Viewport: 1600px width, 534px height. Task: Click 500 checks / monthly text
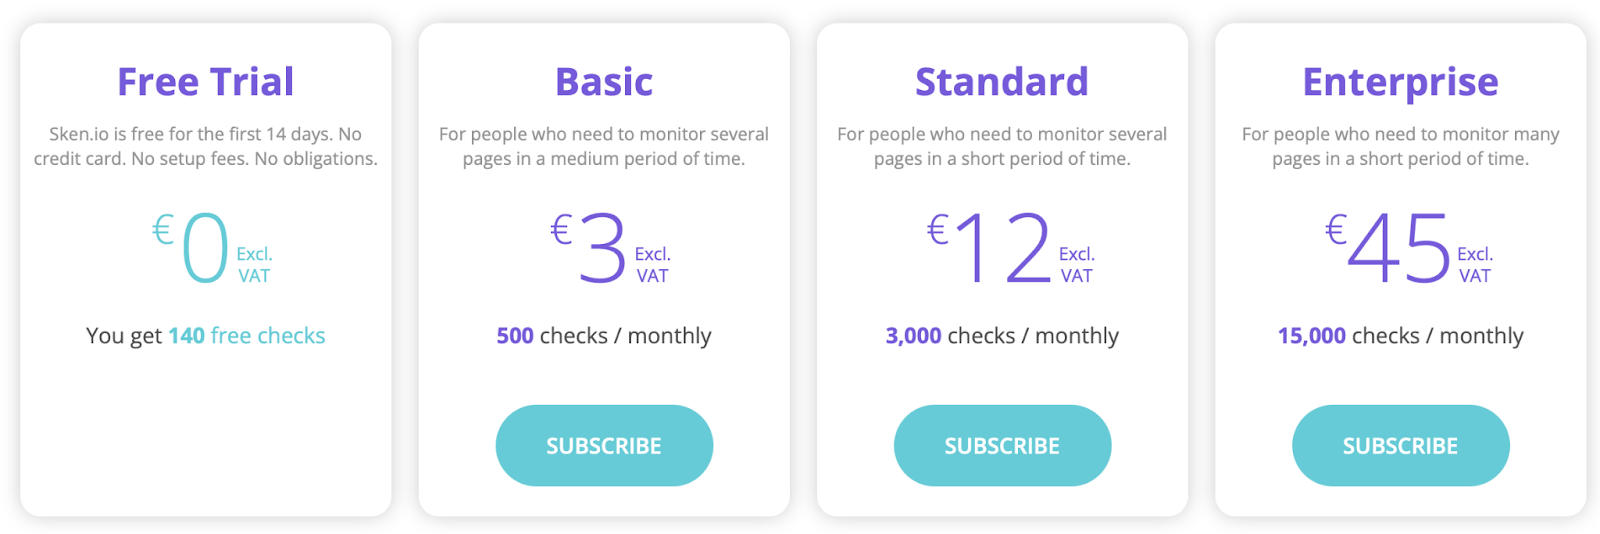tap(603, 336)
